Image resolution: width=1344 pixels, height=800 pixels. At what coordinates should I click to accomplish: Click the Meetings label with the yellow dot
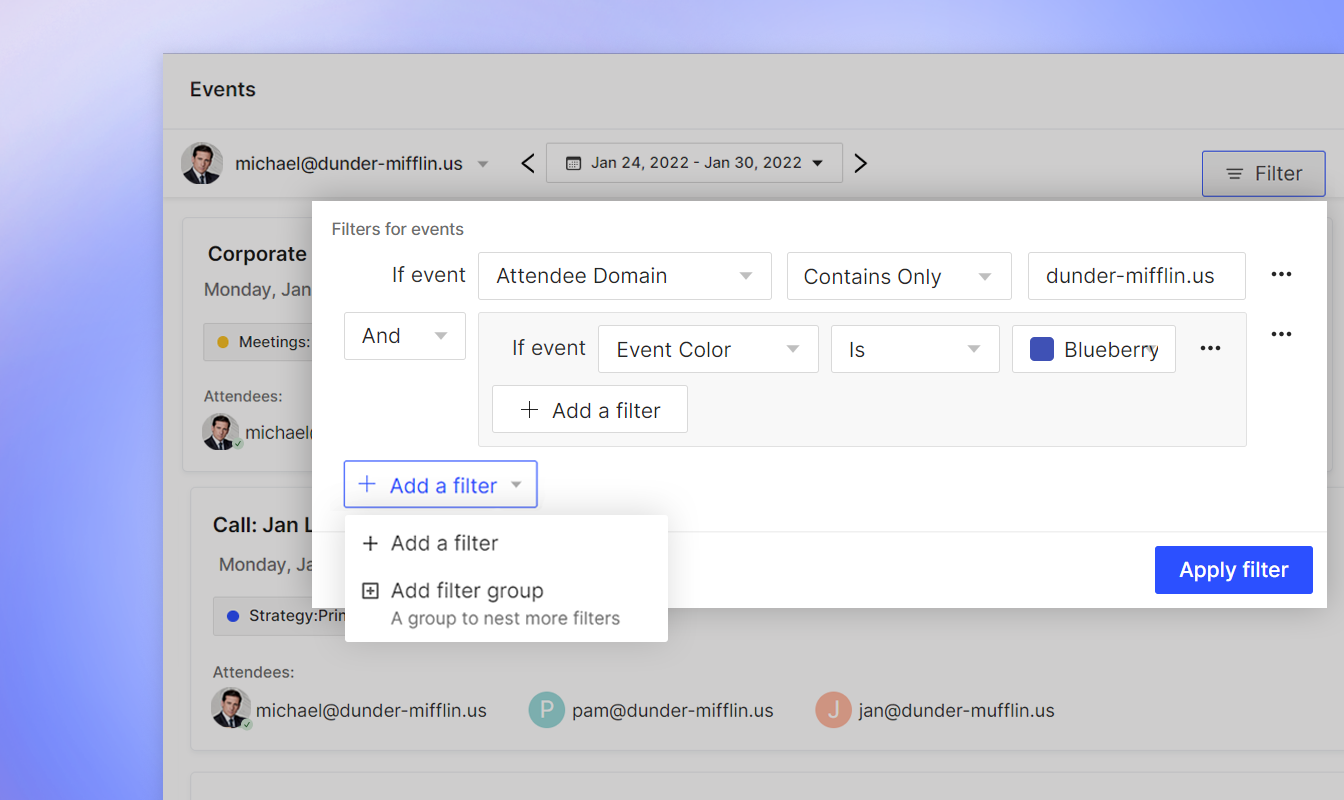point(258,342)
